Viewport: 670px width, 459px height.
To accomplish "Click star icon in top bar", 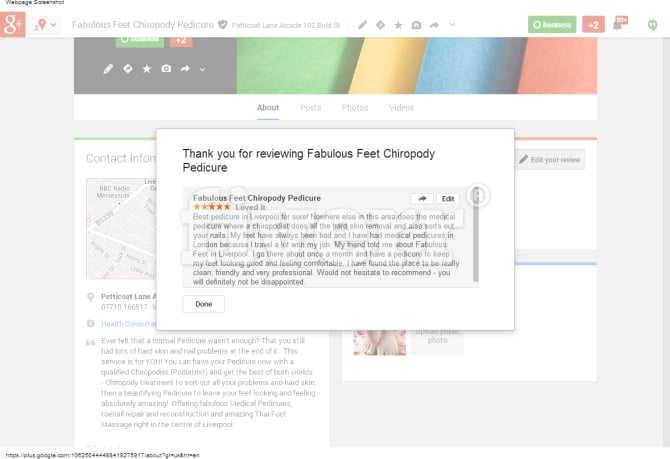I will [x=398, y=25].
